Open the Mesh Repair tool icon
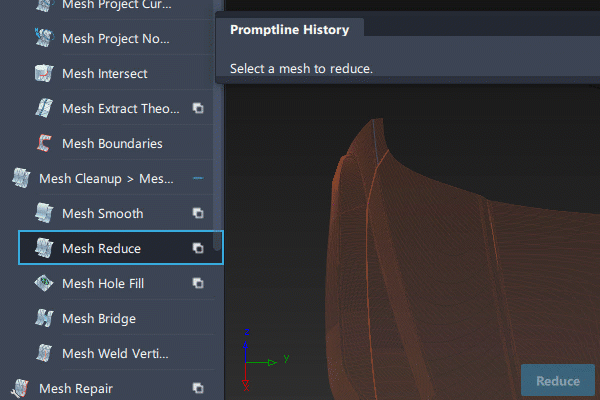 pyautogui.click(x=20, y=388)
